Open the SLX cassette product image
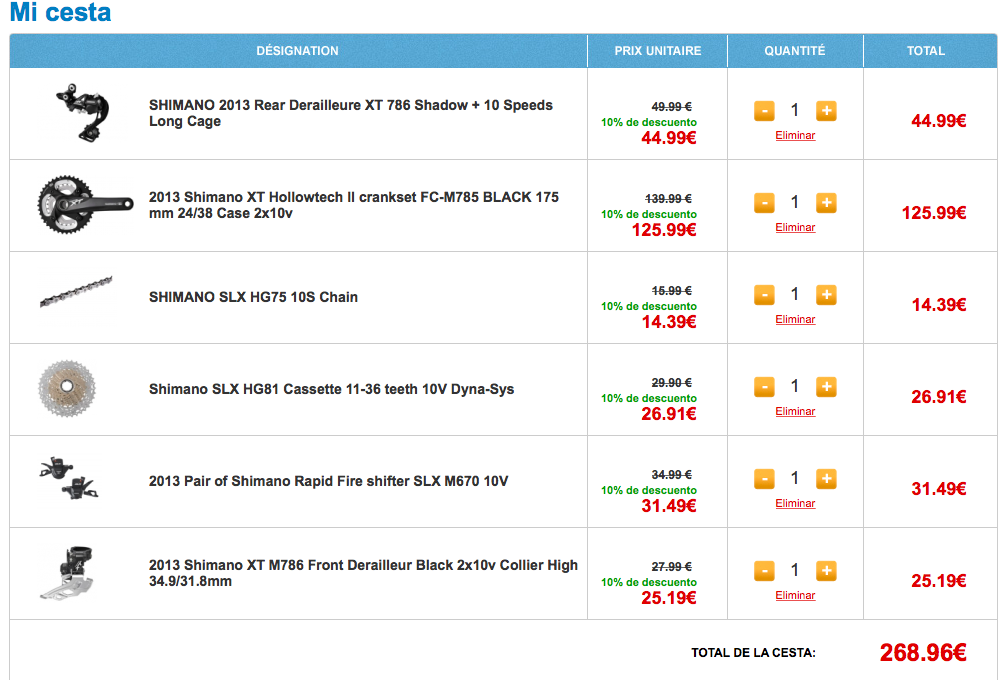The image size is (1004, 680). (67, 388)
